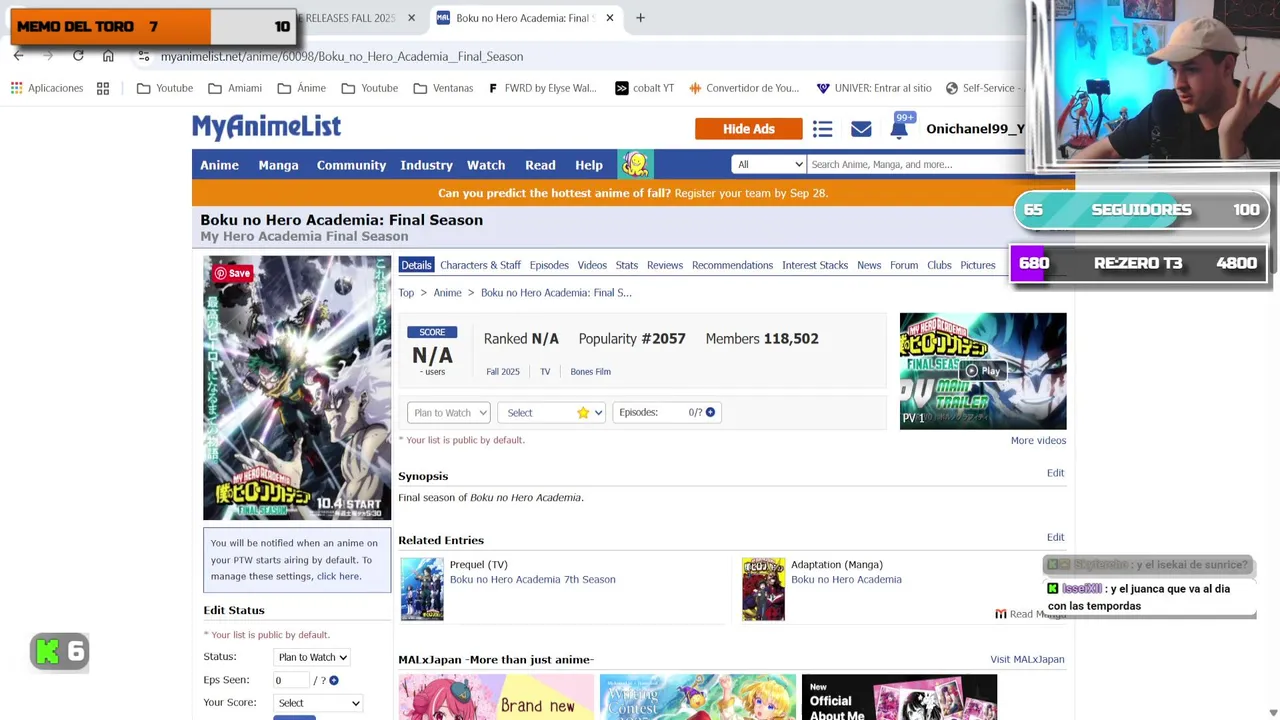Viewport: 1280px width, 720px height.
Task: Open the MyAnimeList messages envelope
Action: [x=861, y=129]
